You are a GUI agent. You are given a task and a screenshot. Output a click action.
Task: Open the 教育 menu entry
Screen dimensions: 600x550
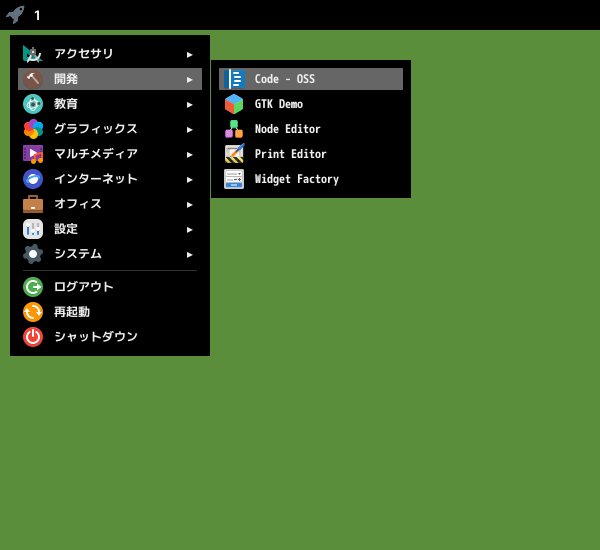coord(110,104)
